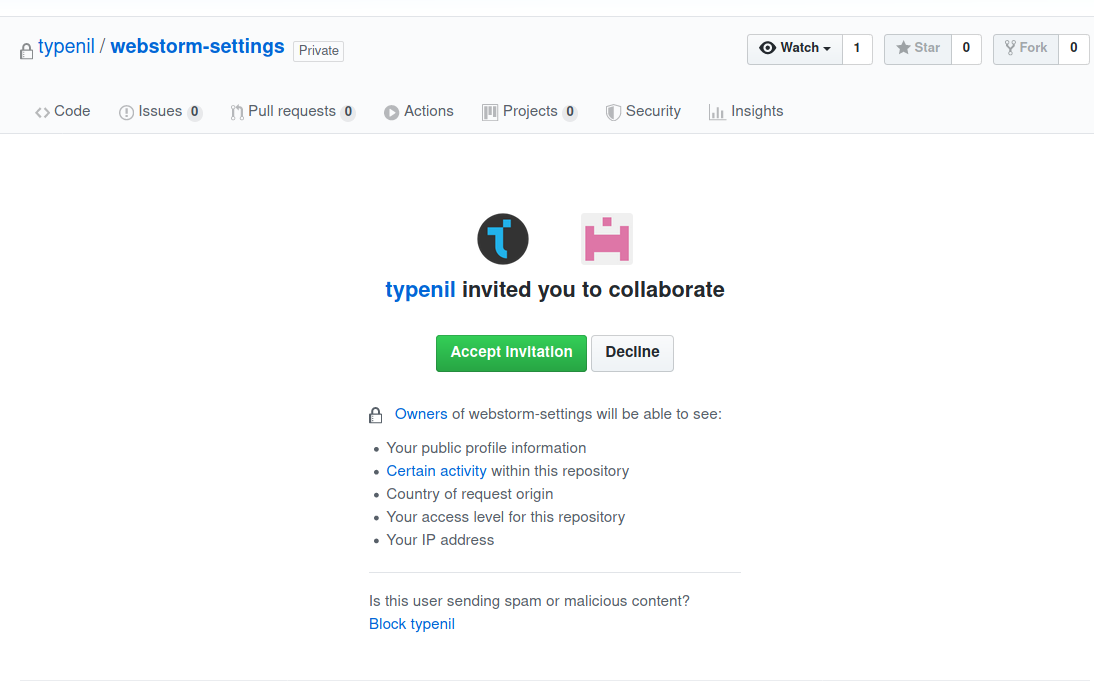Click the star icon in Star button
This screenshot has height=693, width=1094.
point(904,48)
